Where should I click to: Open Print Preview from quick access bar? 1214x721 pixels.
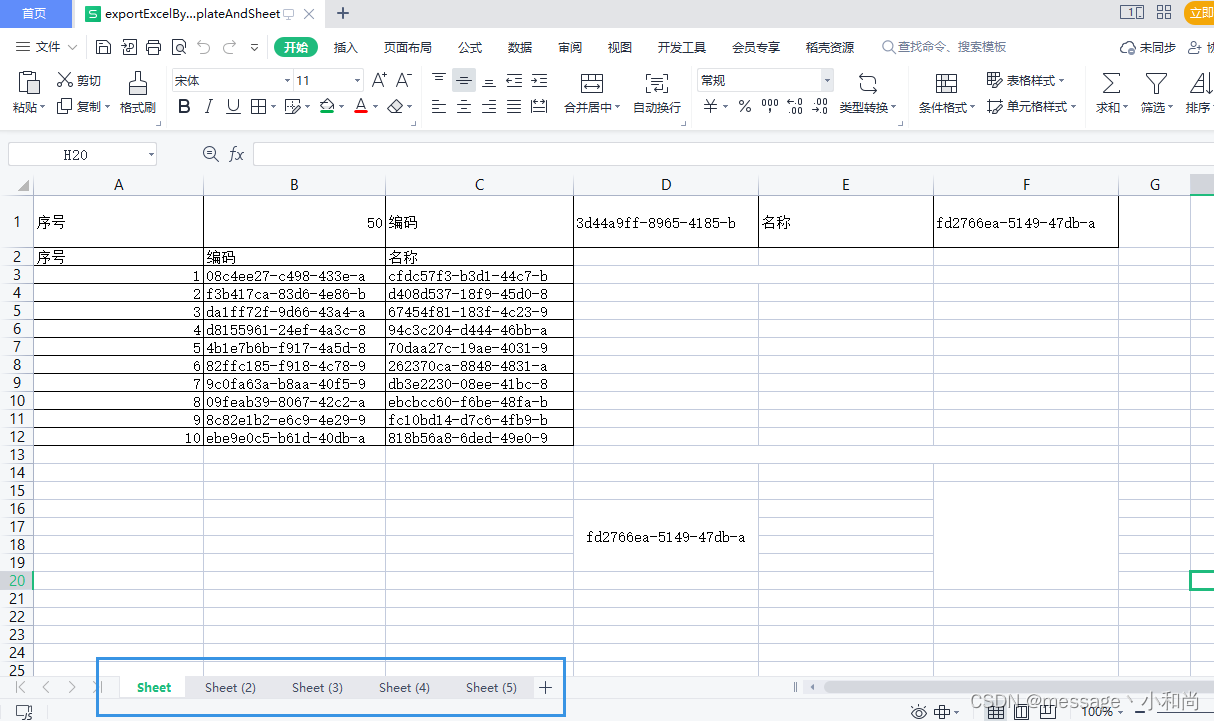point(179,47)
